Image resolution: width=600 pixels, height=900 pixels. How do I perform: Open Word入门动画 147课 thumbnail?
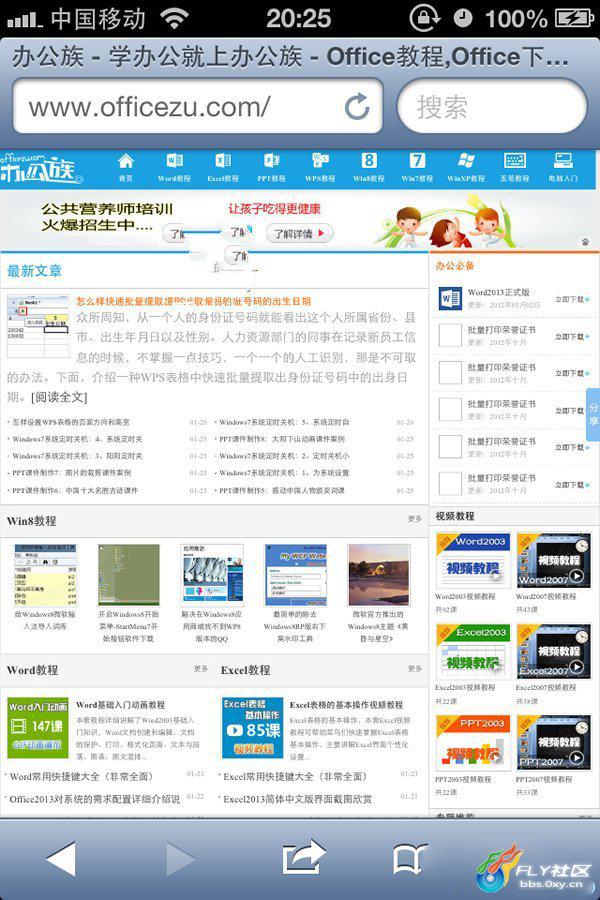tap(38, 728)
